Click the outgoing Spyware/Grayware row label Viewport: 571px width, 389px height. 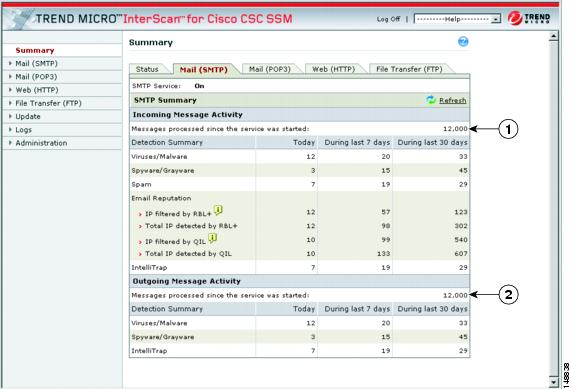coord(162,337)
